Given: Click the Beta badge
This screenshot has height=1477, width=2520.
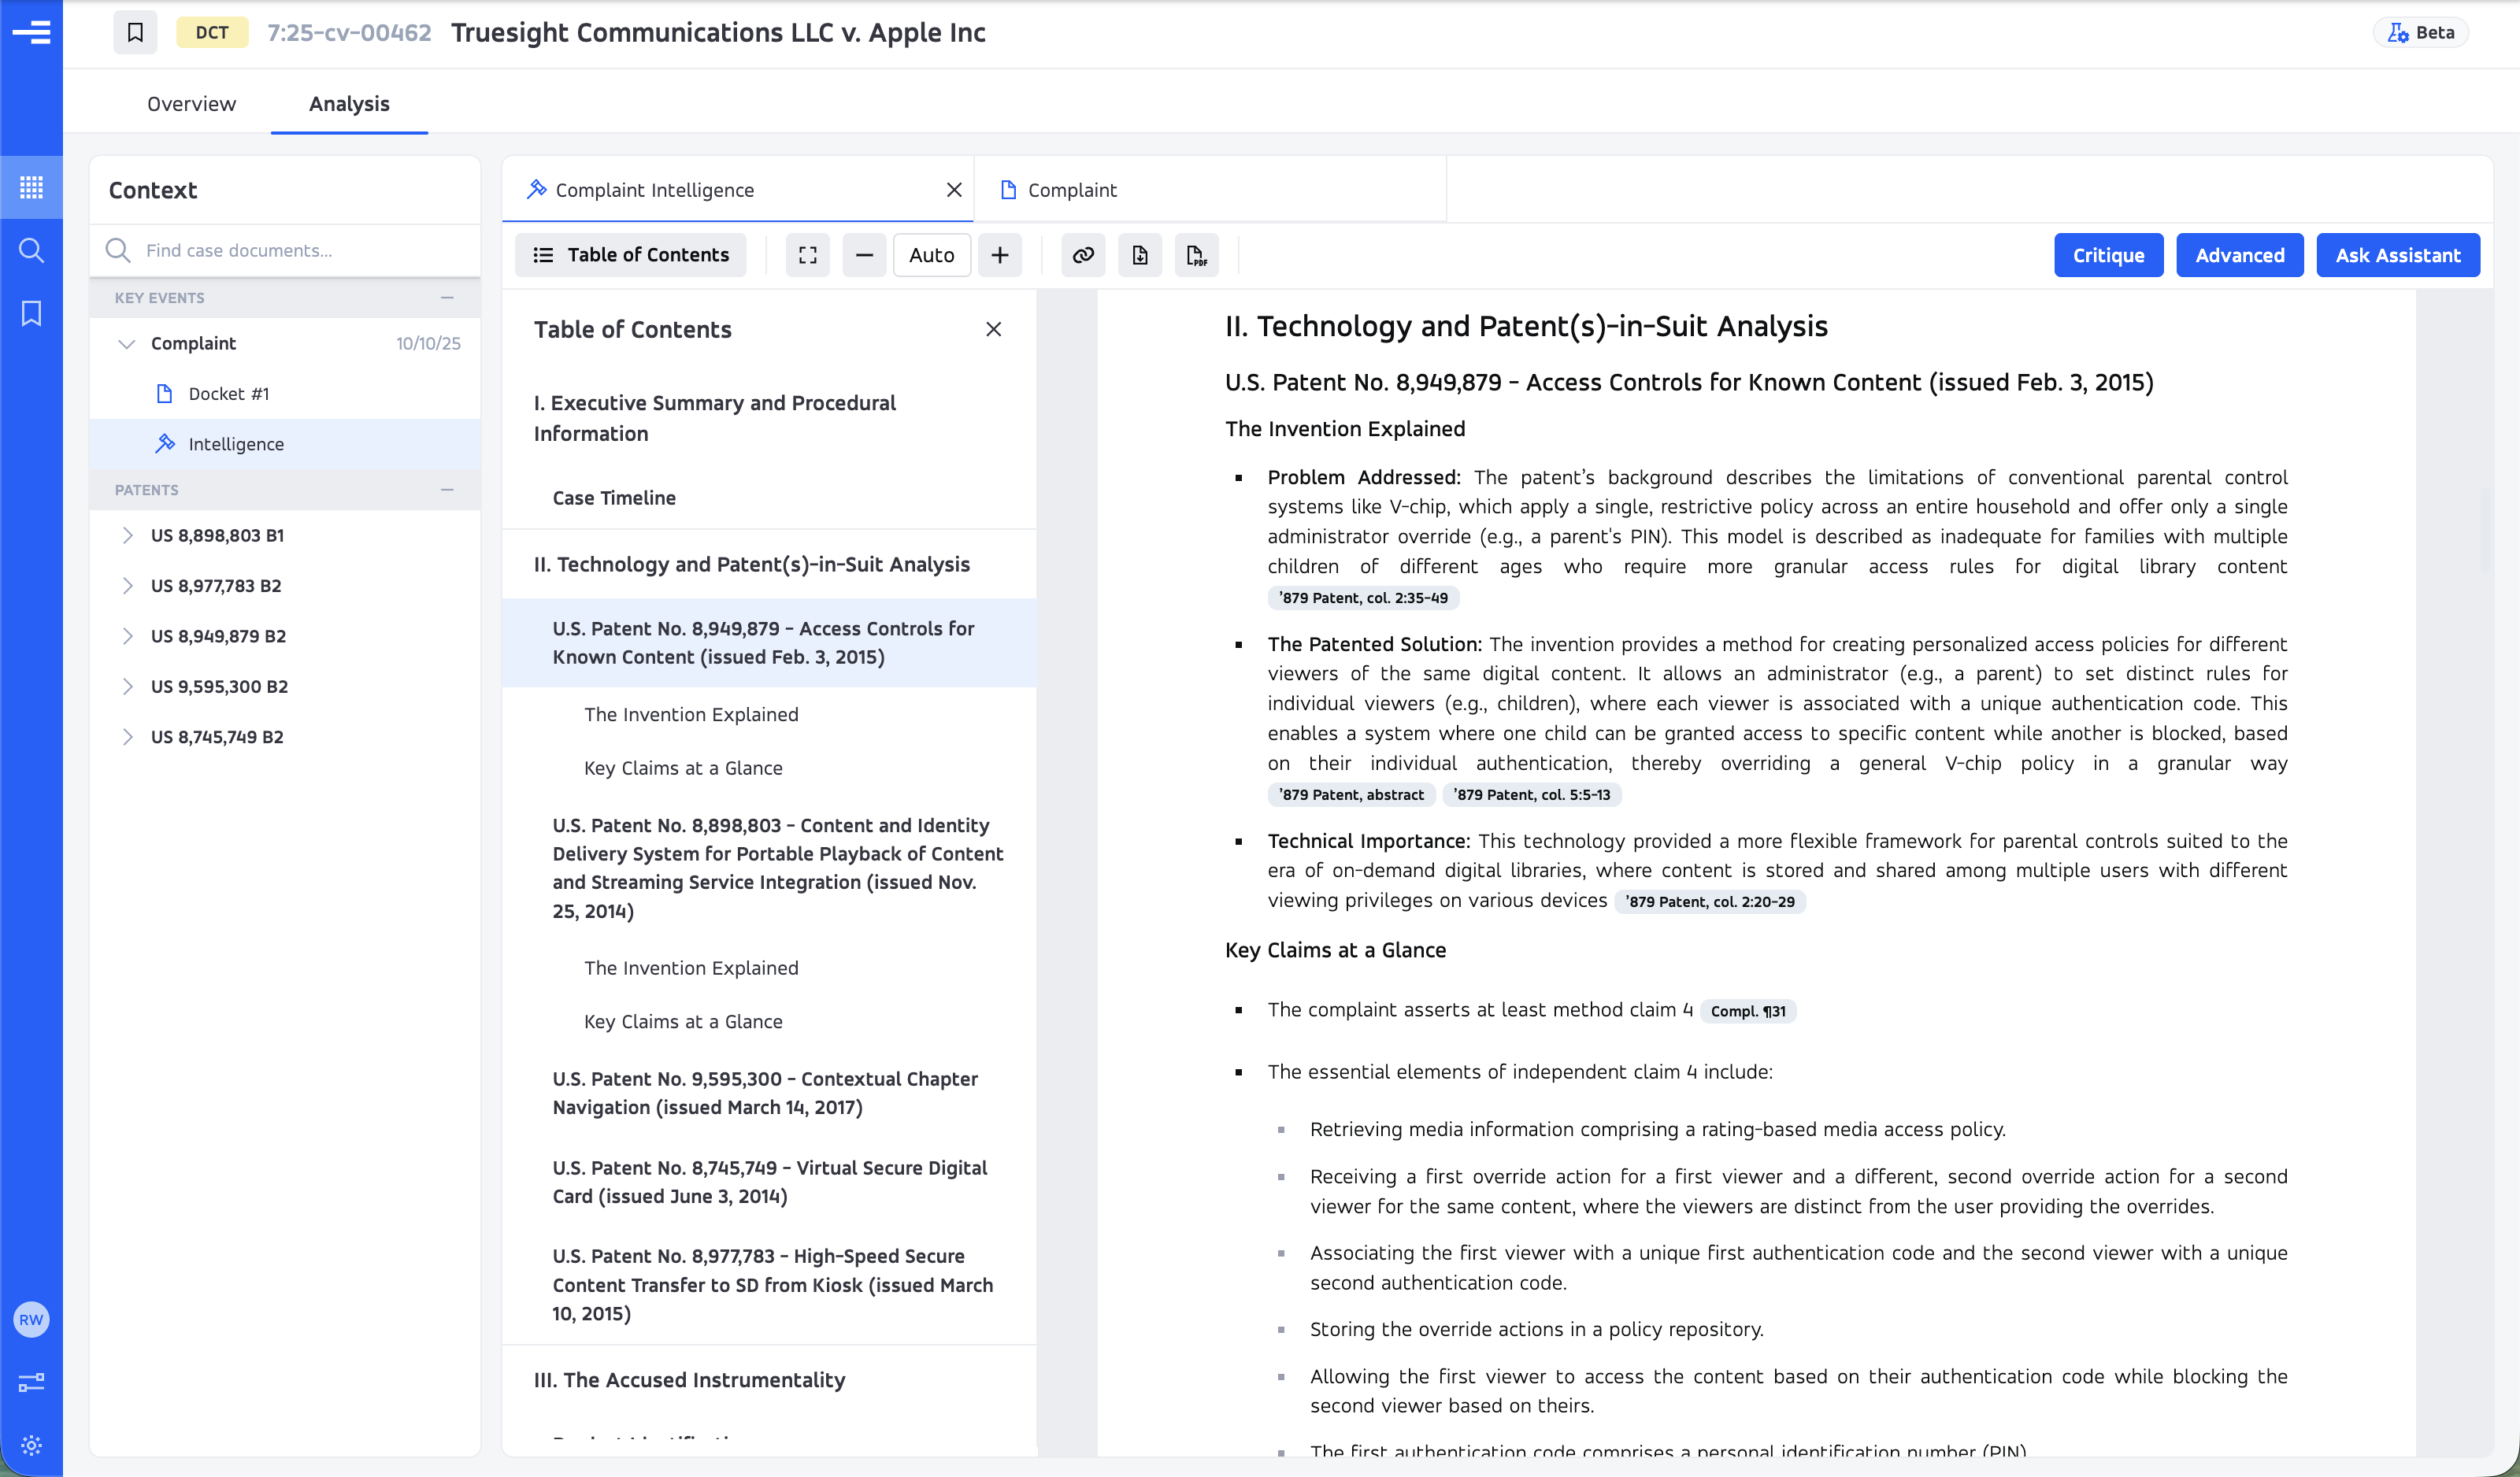Looking at the screenshot, I should (x=2420, y=32).
